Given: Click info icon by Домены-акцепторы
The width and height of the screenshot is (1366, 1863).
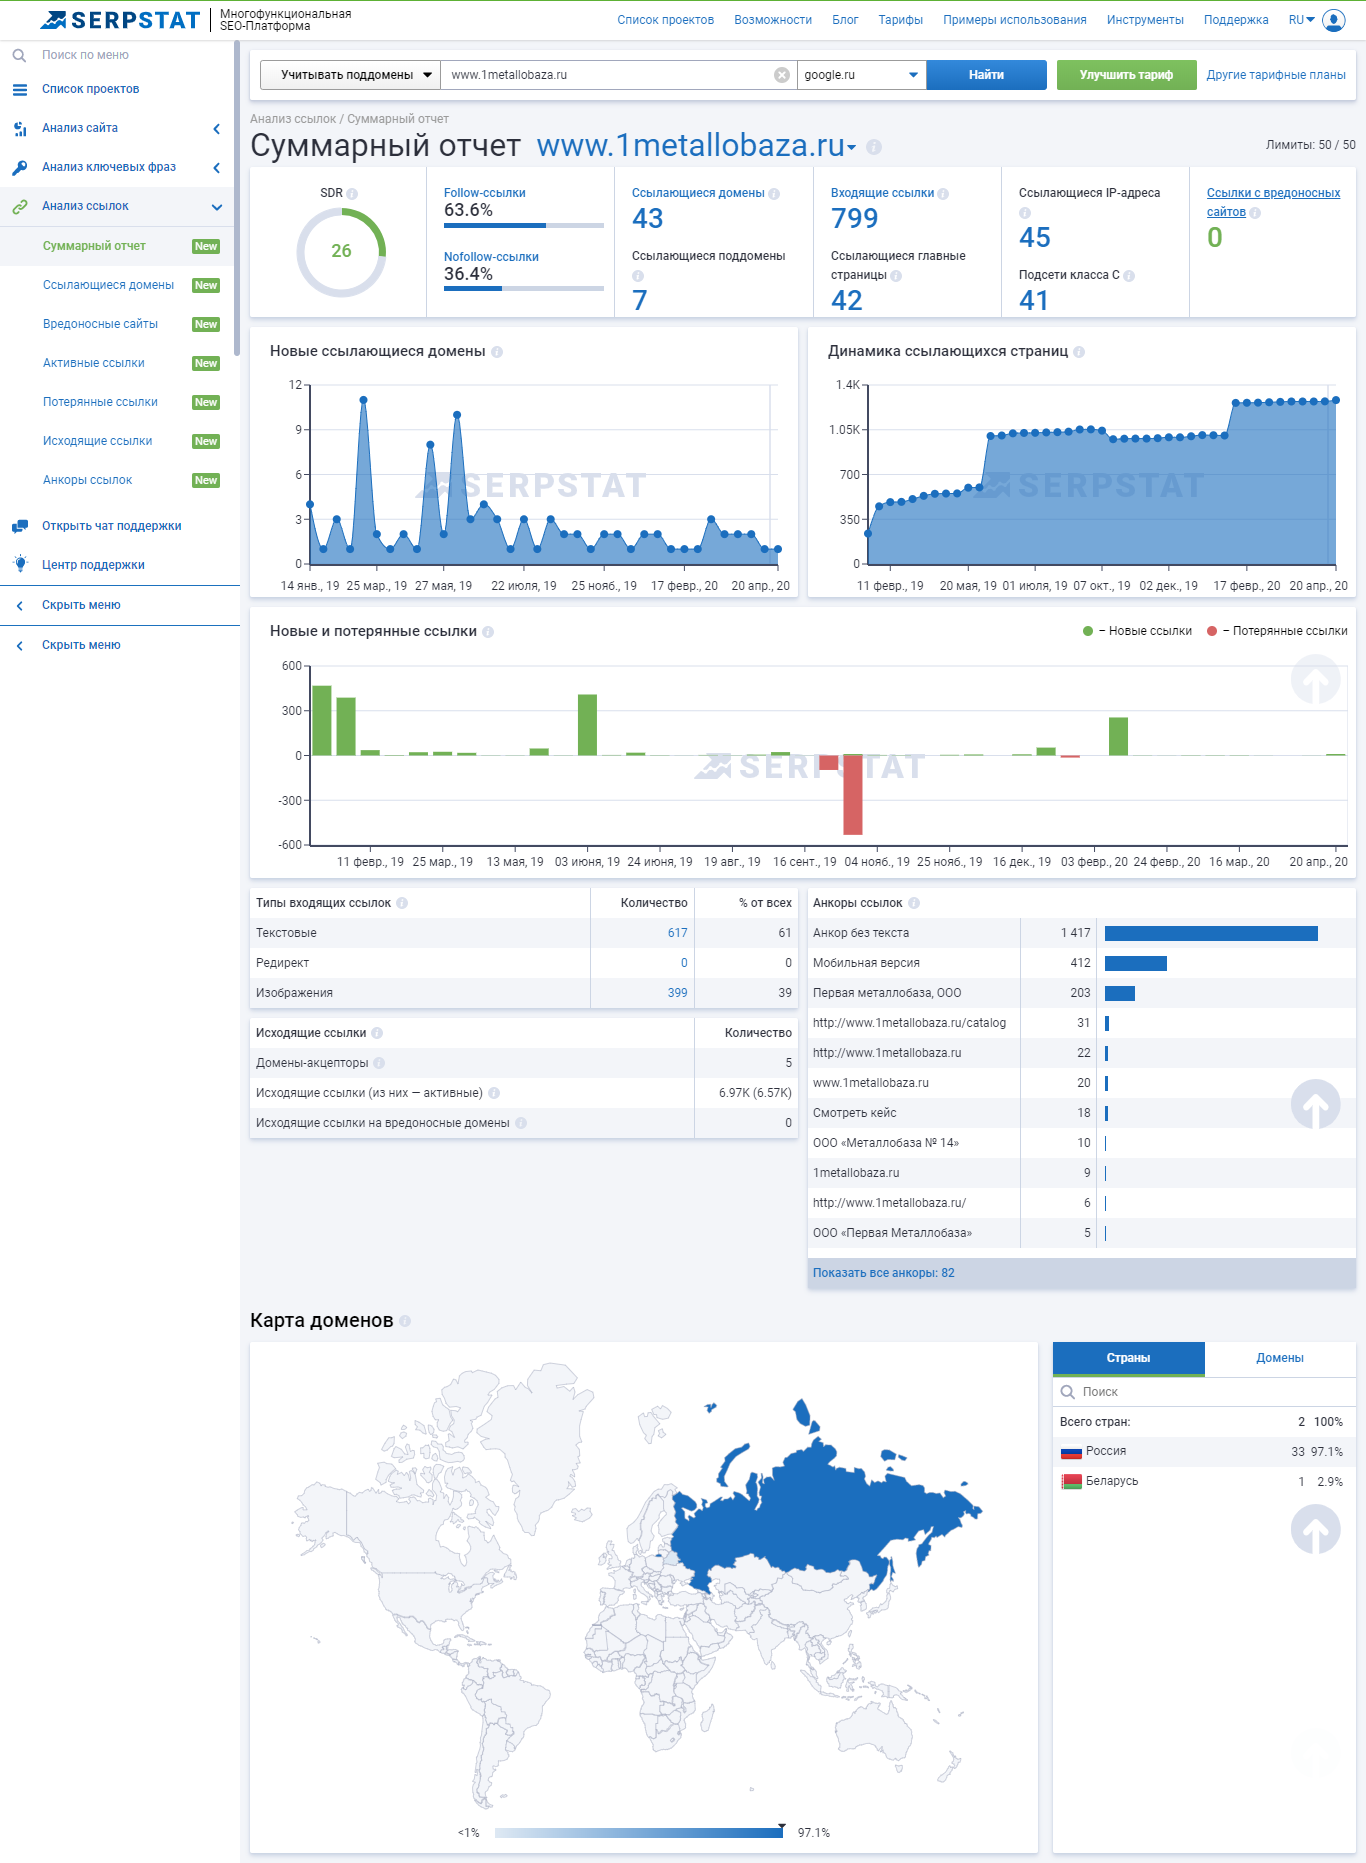Looking at the screenshot, I should 379,1063.
